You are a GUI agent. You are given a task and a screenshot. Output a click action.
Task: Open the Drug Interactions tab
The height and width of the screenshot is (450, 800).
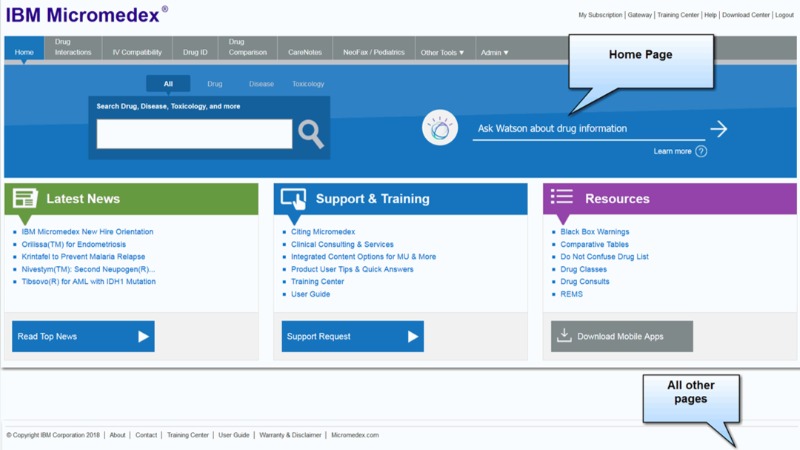(x=73, y=48)
